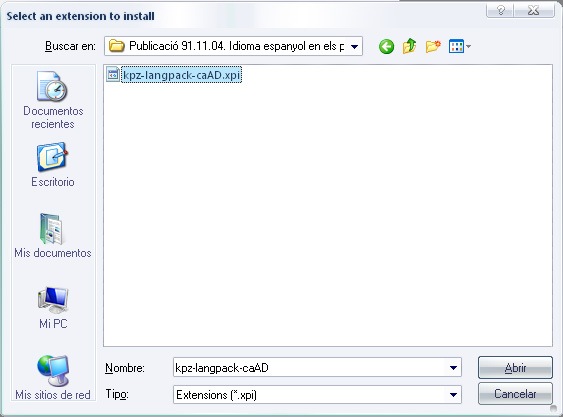Select file kpz-langpack-caAD.xpi
This screenshot has height=417, width=563.
[181, 75]
